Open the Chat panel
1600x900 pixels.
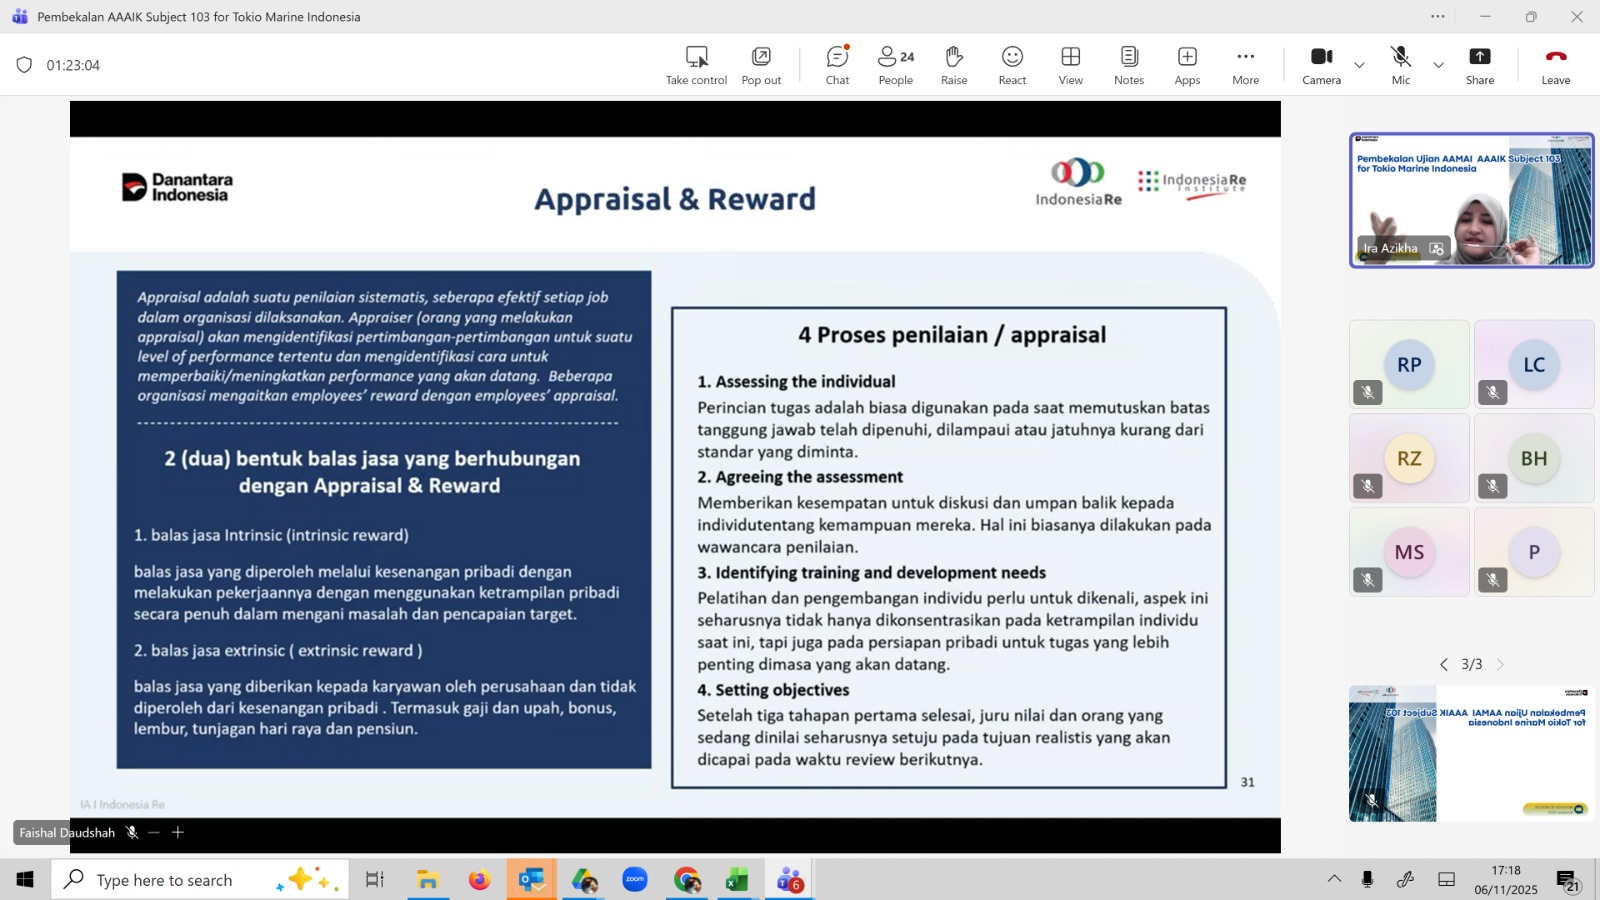[837, 65]
